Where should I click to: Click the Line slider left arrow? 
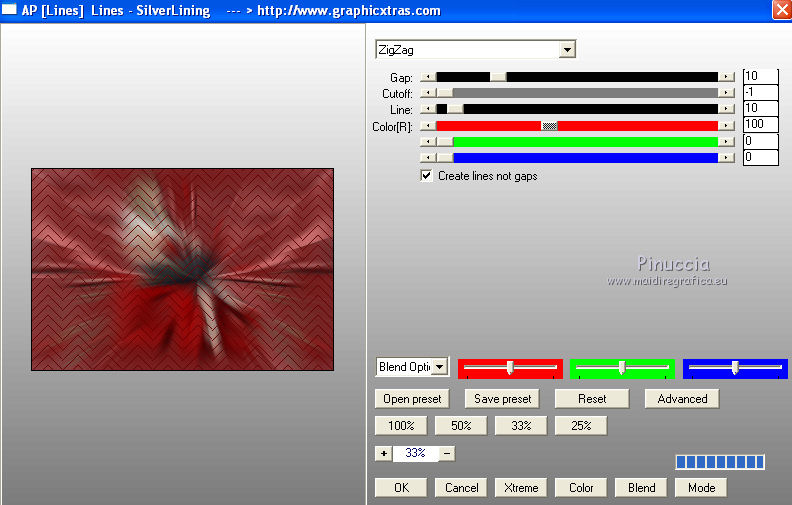(428, 109)
